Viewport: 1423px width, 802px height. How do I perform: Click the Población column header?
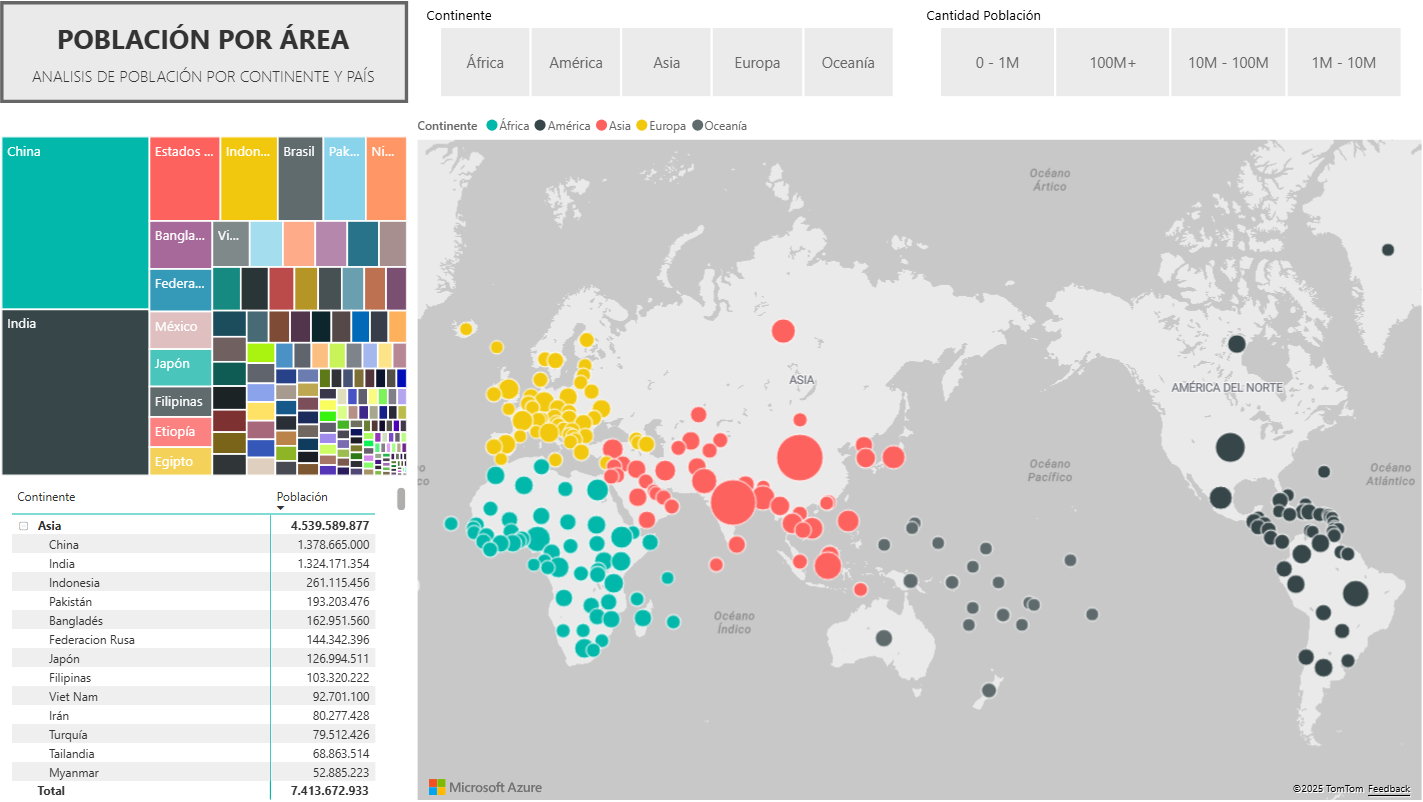tap(302, 497)
